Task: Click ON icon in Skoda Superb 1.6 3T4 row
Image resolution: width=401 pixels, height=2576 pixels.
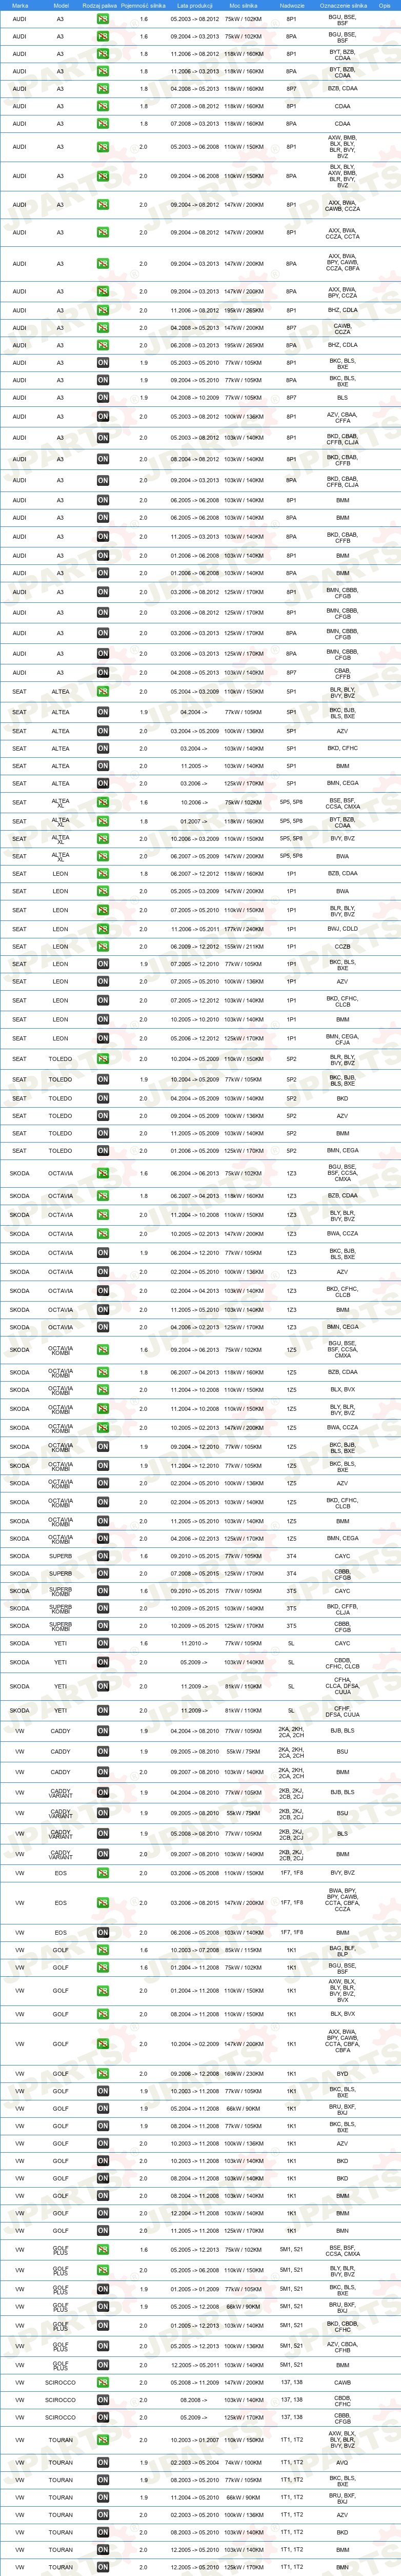Action: point(102,1555)
